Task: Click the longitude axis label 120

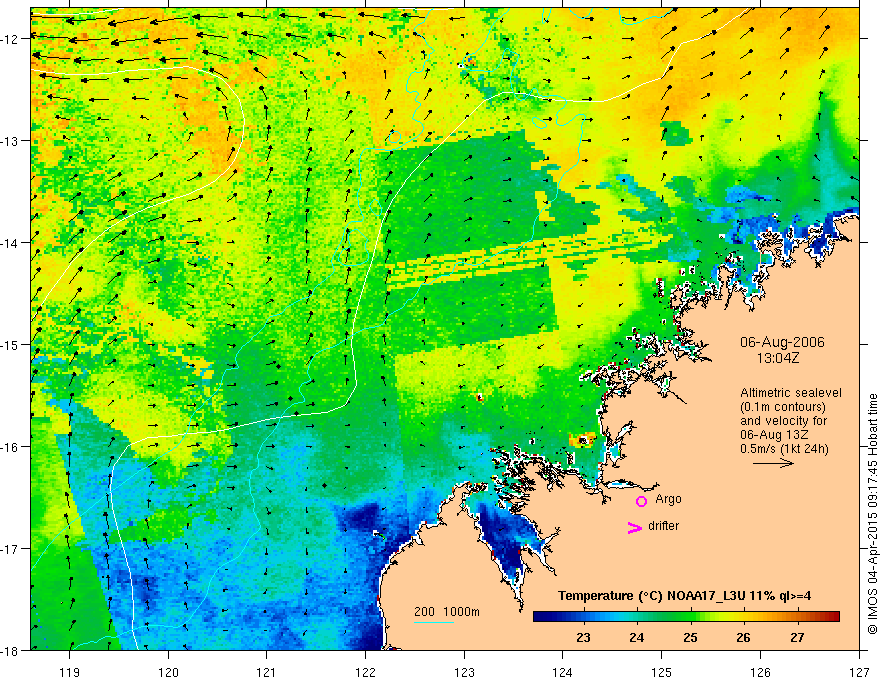Action: tap(168, 672)
